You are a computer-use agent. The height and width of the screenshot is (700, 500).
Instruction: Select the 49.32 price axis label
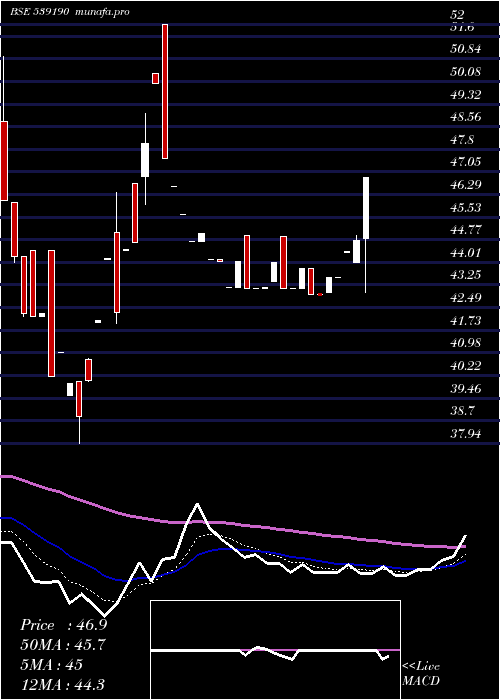tap(466, 94)
